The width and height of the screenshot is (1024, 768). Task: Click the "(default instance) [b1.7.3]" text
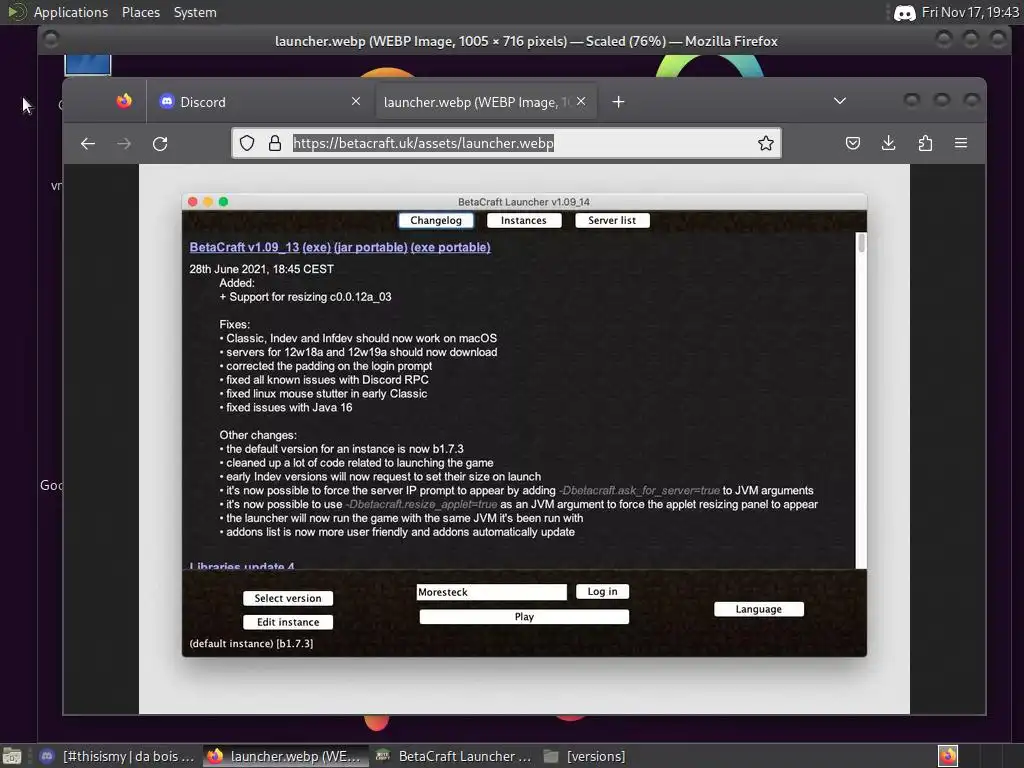point(251,644)
